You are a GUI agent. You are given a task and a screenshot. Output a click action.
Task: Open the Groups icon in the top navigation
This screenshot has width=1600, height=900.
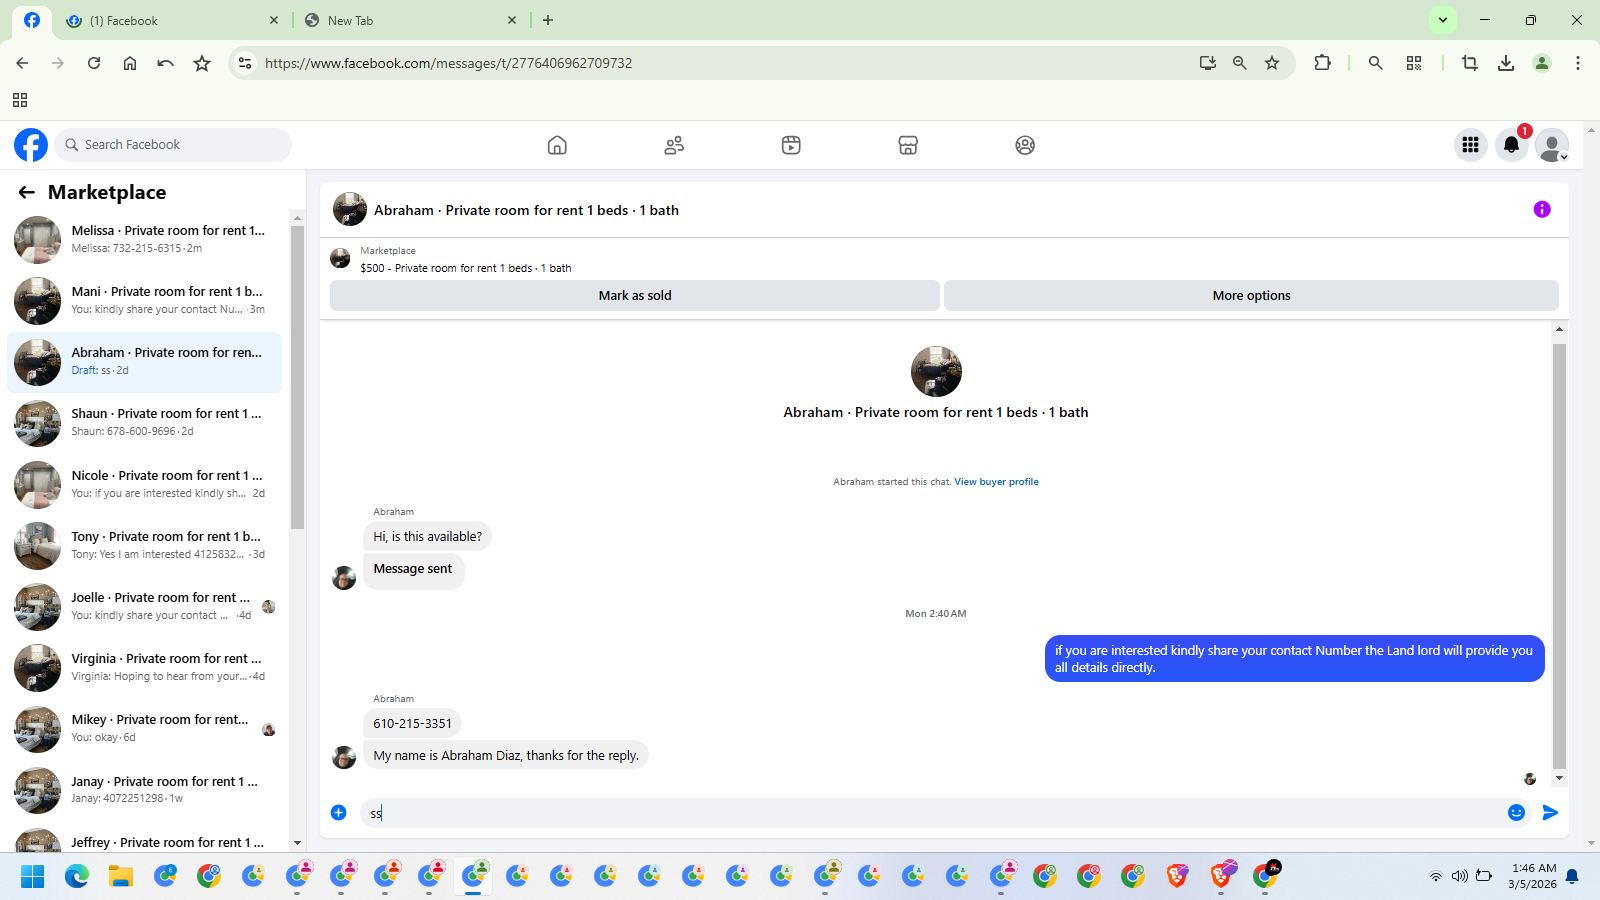(1025, 145)
